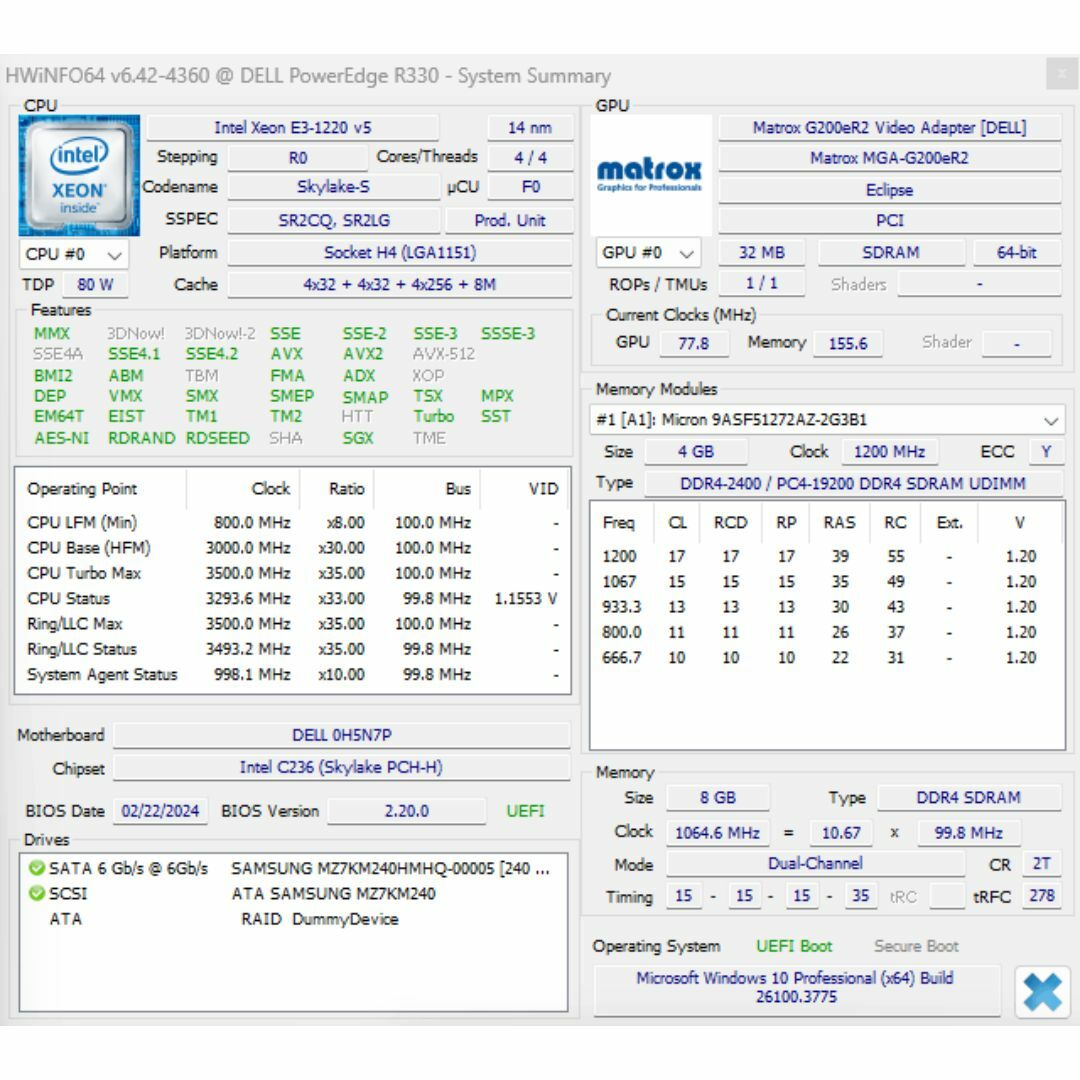Click the Intel Xeon E3-1220 v5 processor name field
Image resolution: width=1080 pixels, height=1080 pixels.
click(x=293, y=127)
